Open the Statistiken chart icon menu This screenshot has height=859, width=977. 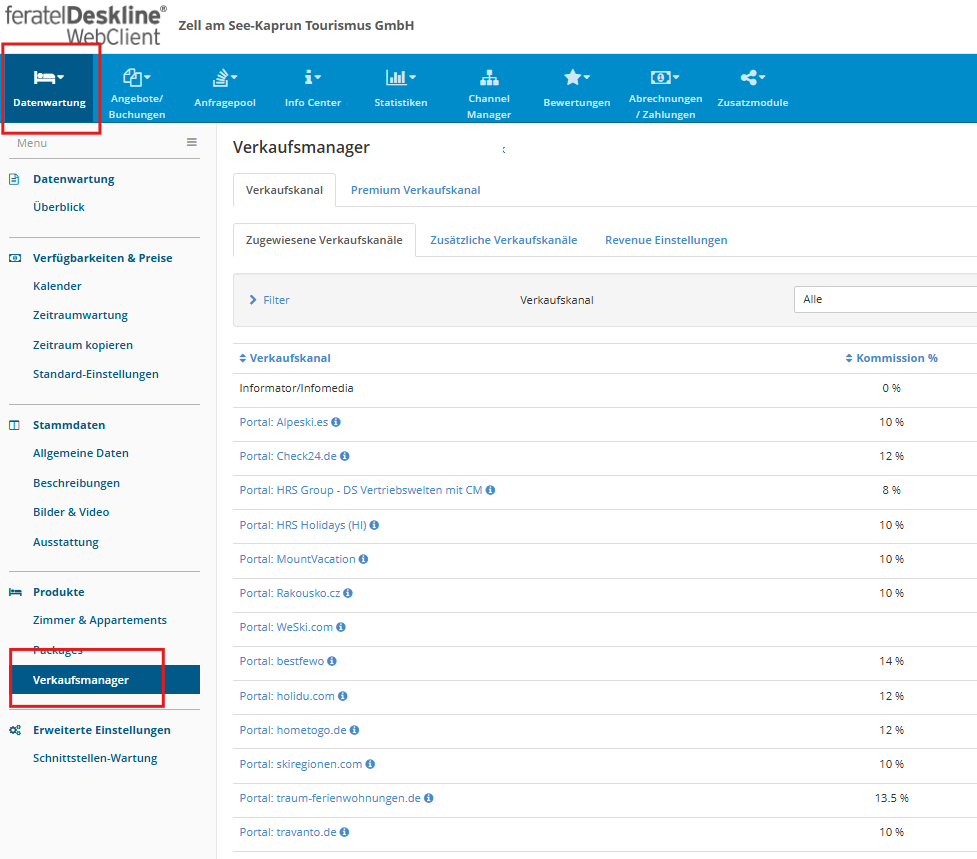[x=400, y=78]
